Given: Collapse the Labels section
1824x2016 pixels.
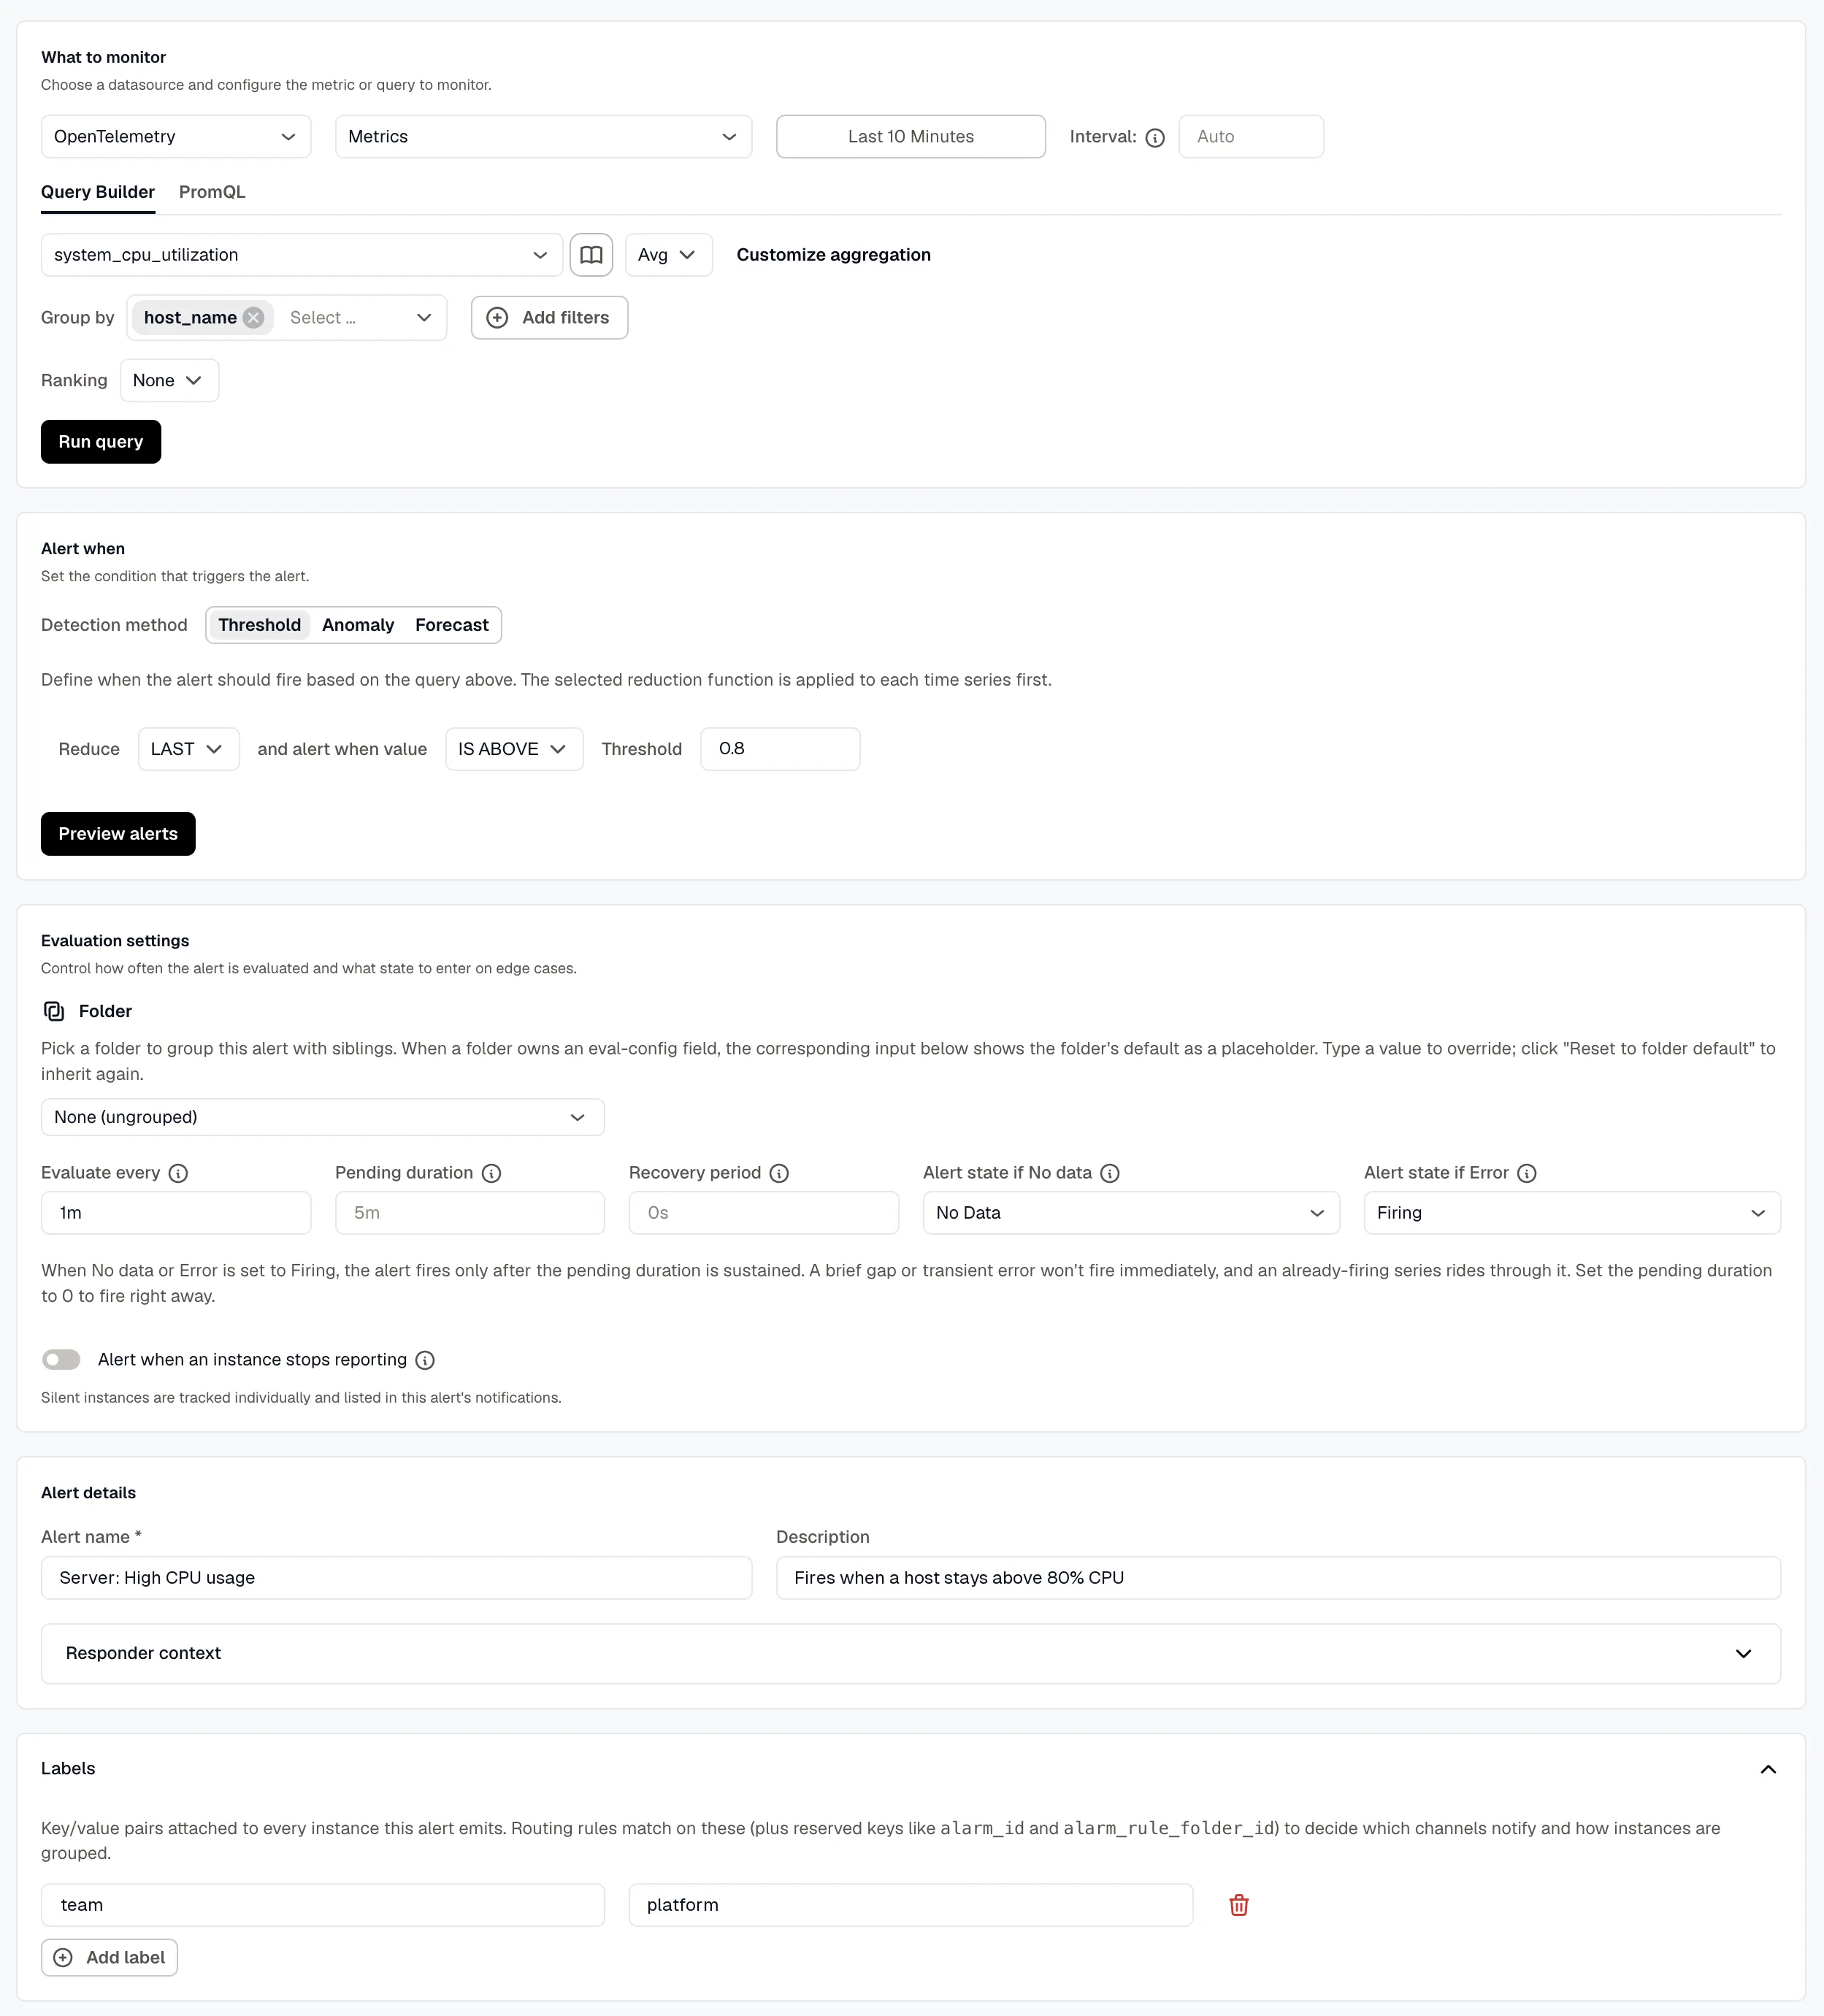Looking at the screenshot, I should coord(1768,1769).
